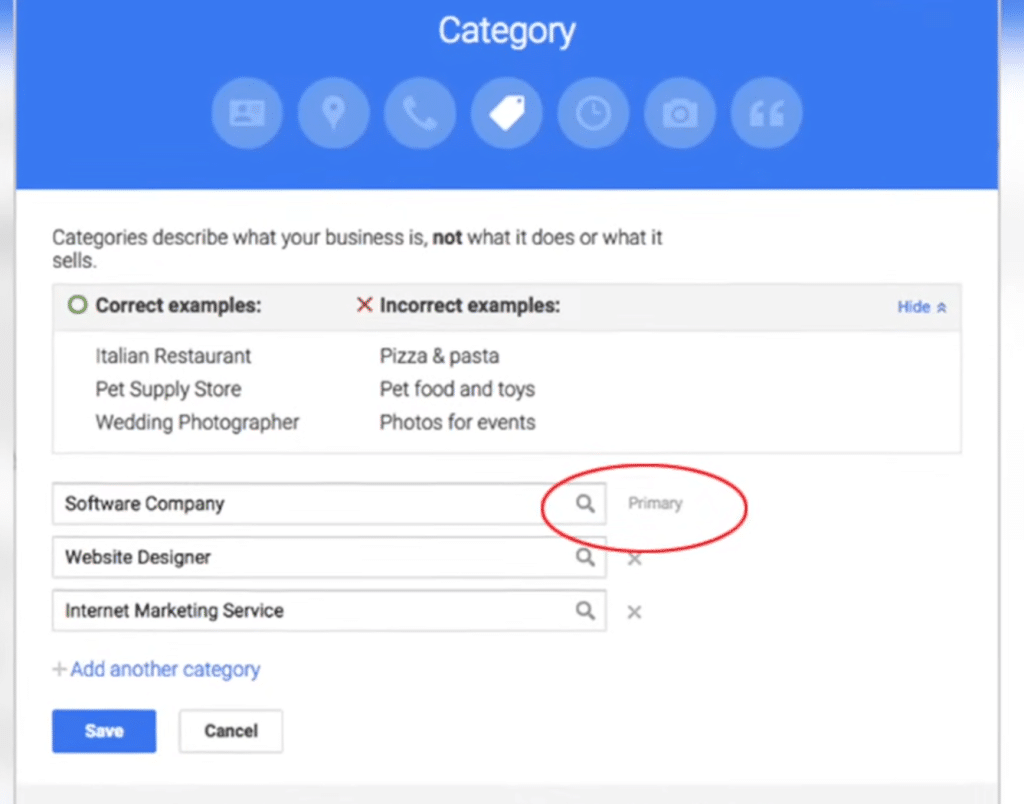1024x804 pixels.
Task: Save the category changes
Action: point(103,731)
